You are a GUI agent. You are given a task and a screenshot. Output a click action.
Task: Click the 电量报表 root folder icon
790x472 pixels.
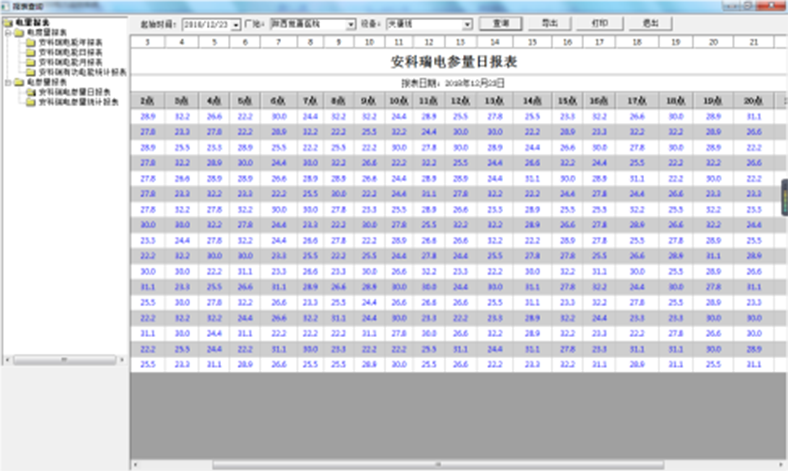coord(9,22)
